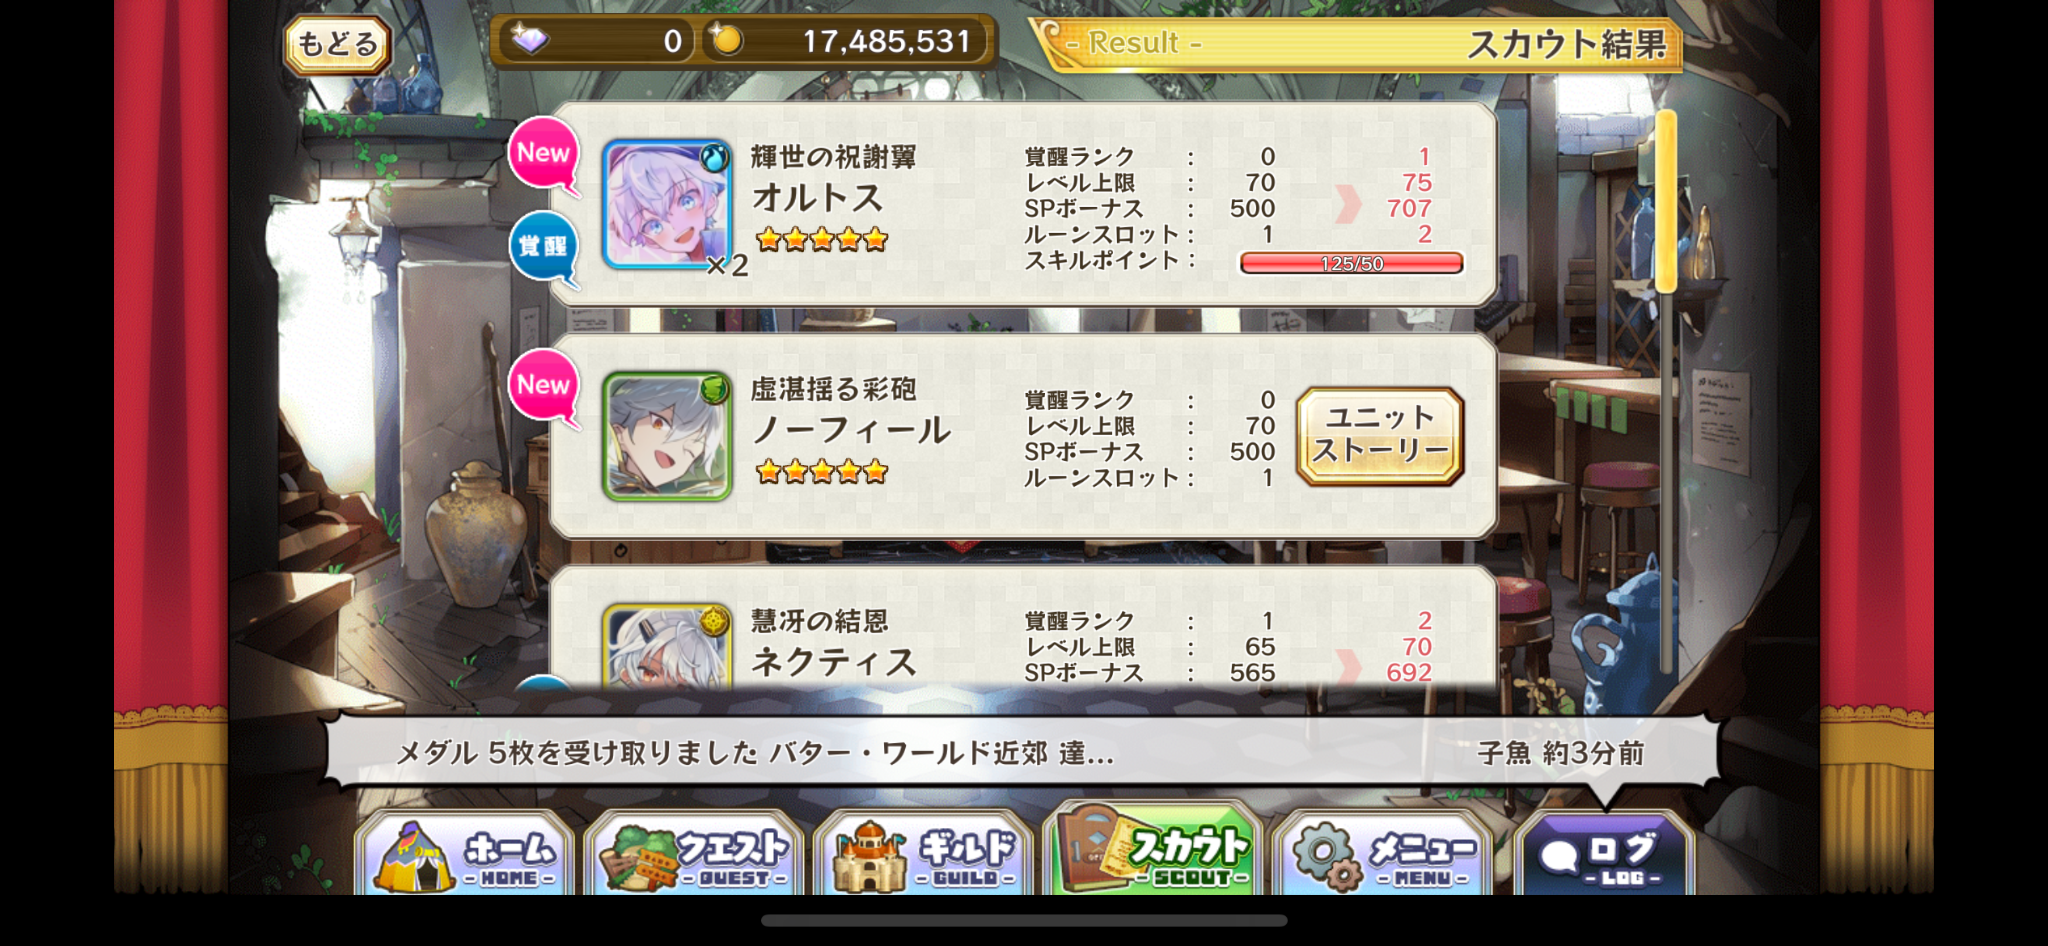Open the ユニットストーリー button for ノーフィール
Screen dimensions: 2048x946
(1380, 436)
